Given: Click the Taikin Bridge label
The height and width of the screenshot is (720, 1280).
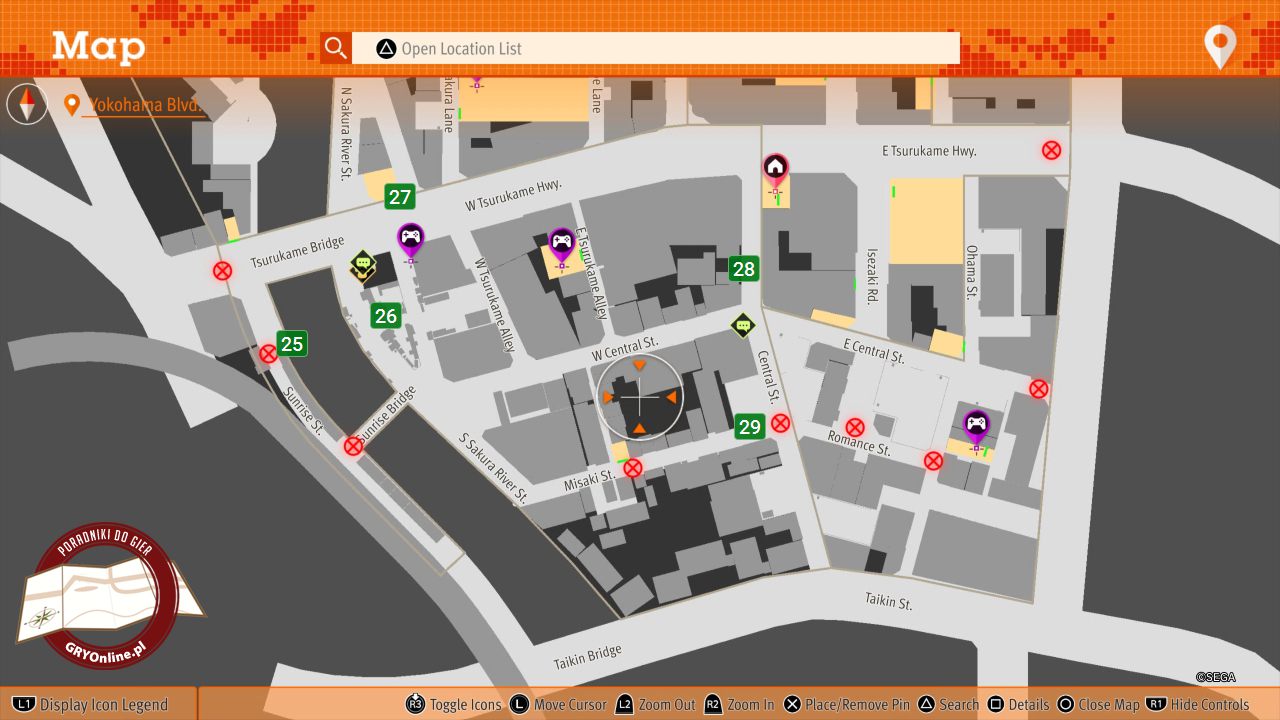Looking at the screenshot, I should 587,658.
